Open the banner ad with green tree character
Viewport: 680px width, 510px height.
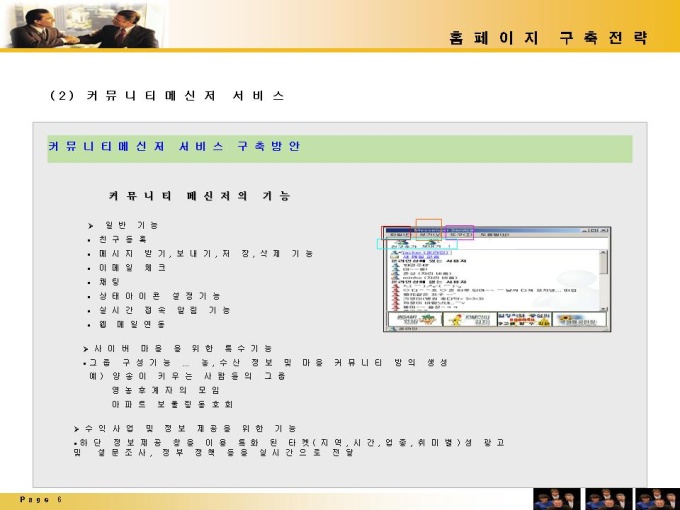[415, 319]
